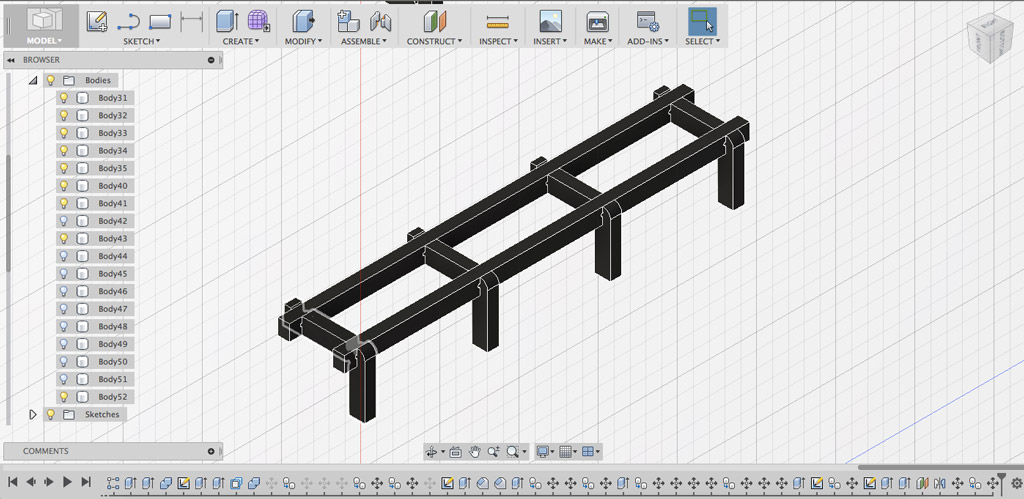Image resolution: width=1024 pixels, height=499 pixels.
Task: Click the Extrude tool icon
Action: 227,22
